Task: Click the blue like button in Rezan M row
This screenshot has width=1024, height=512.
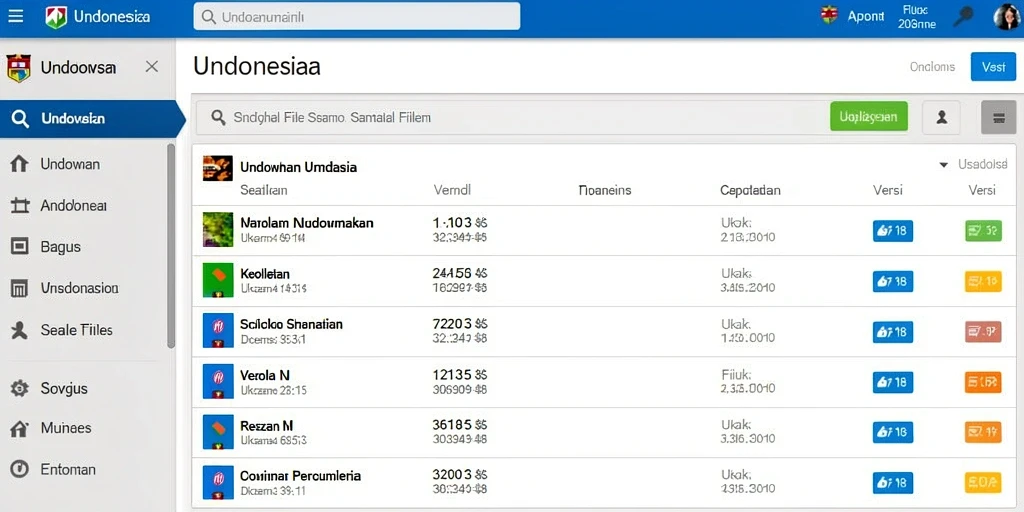Action: click(893, 432)
